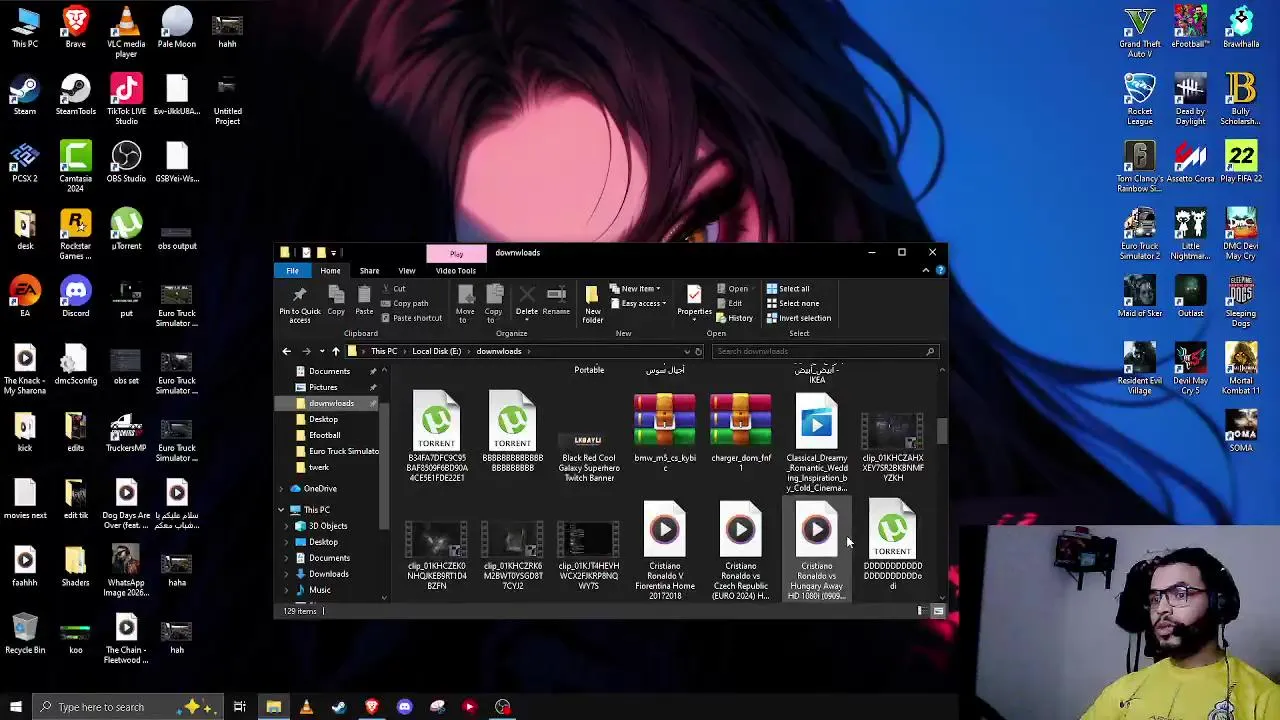Click Paste shortcut in ribbon
The width and height of the screenshot is (1280, 720).
point(411,318)
